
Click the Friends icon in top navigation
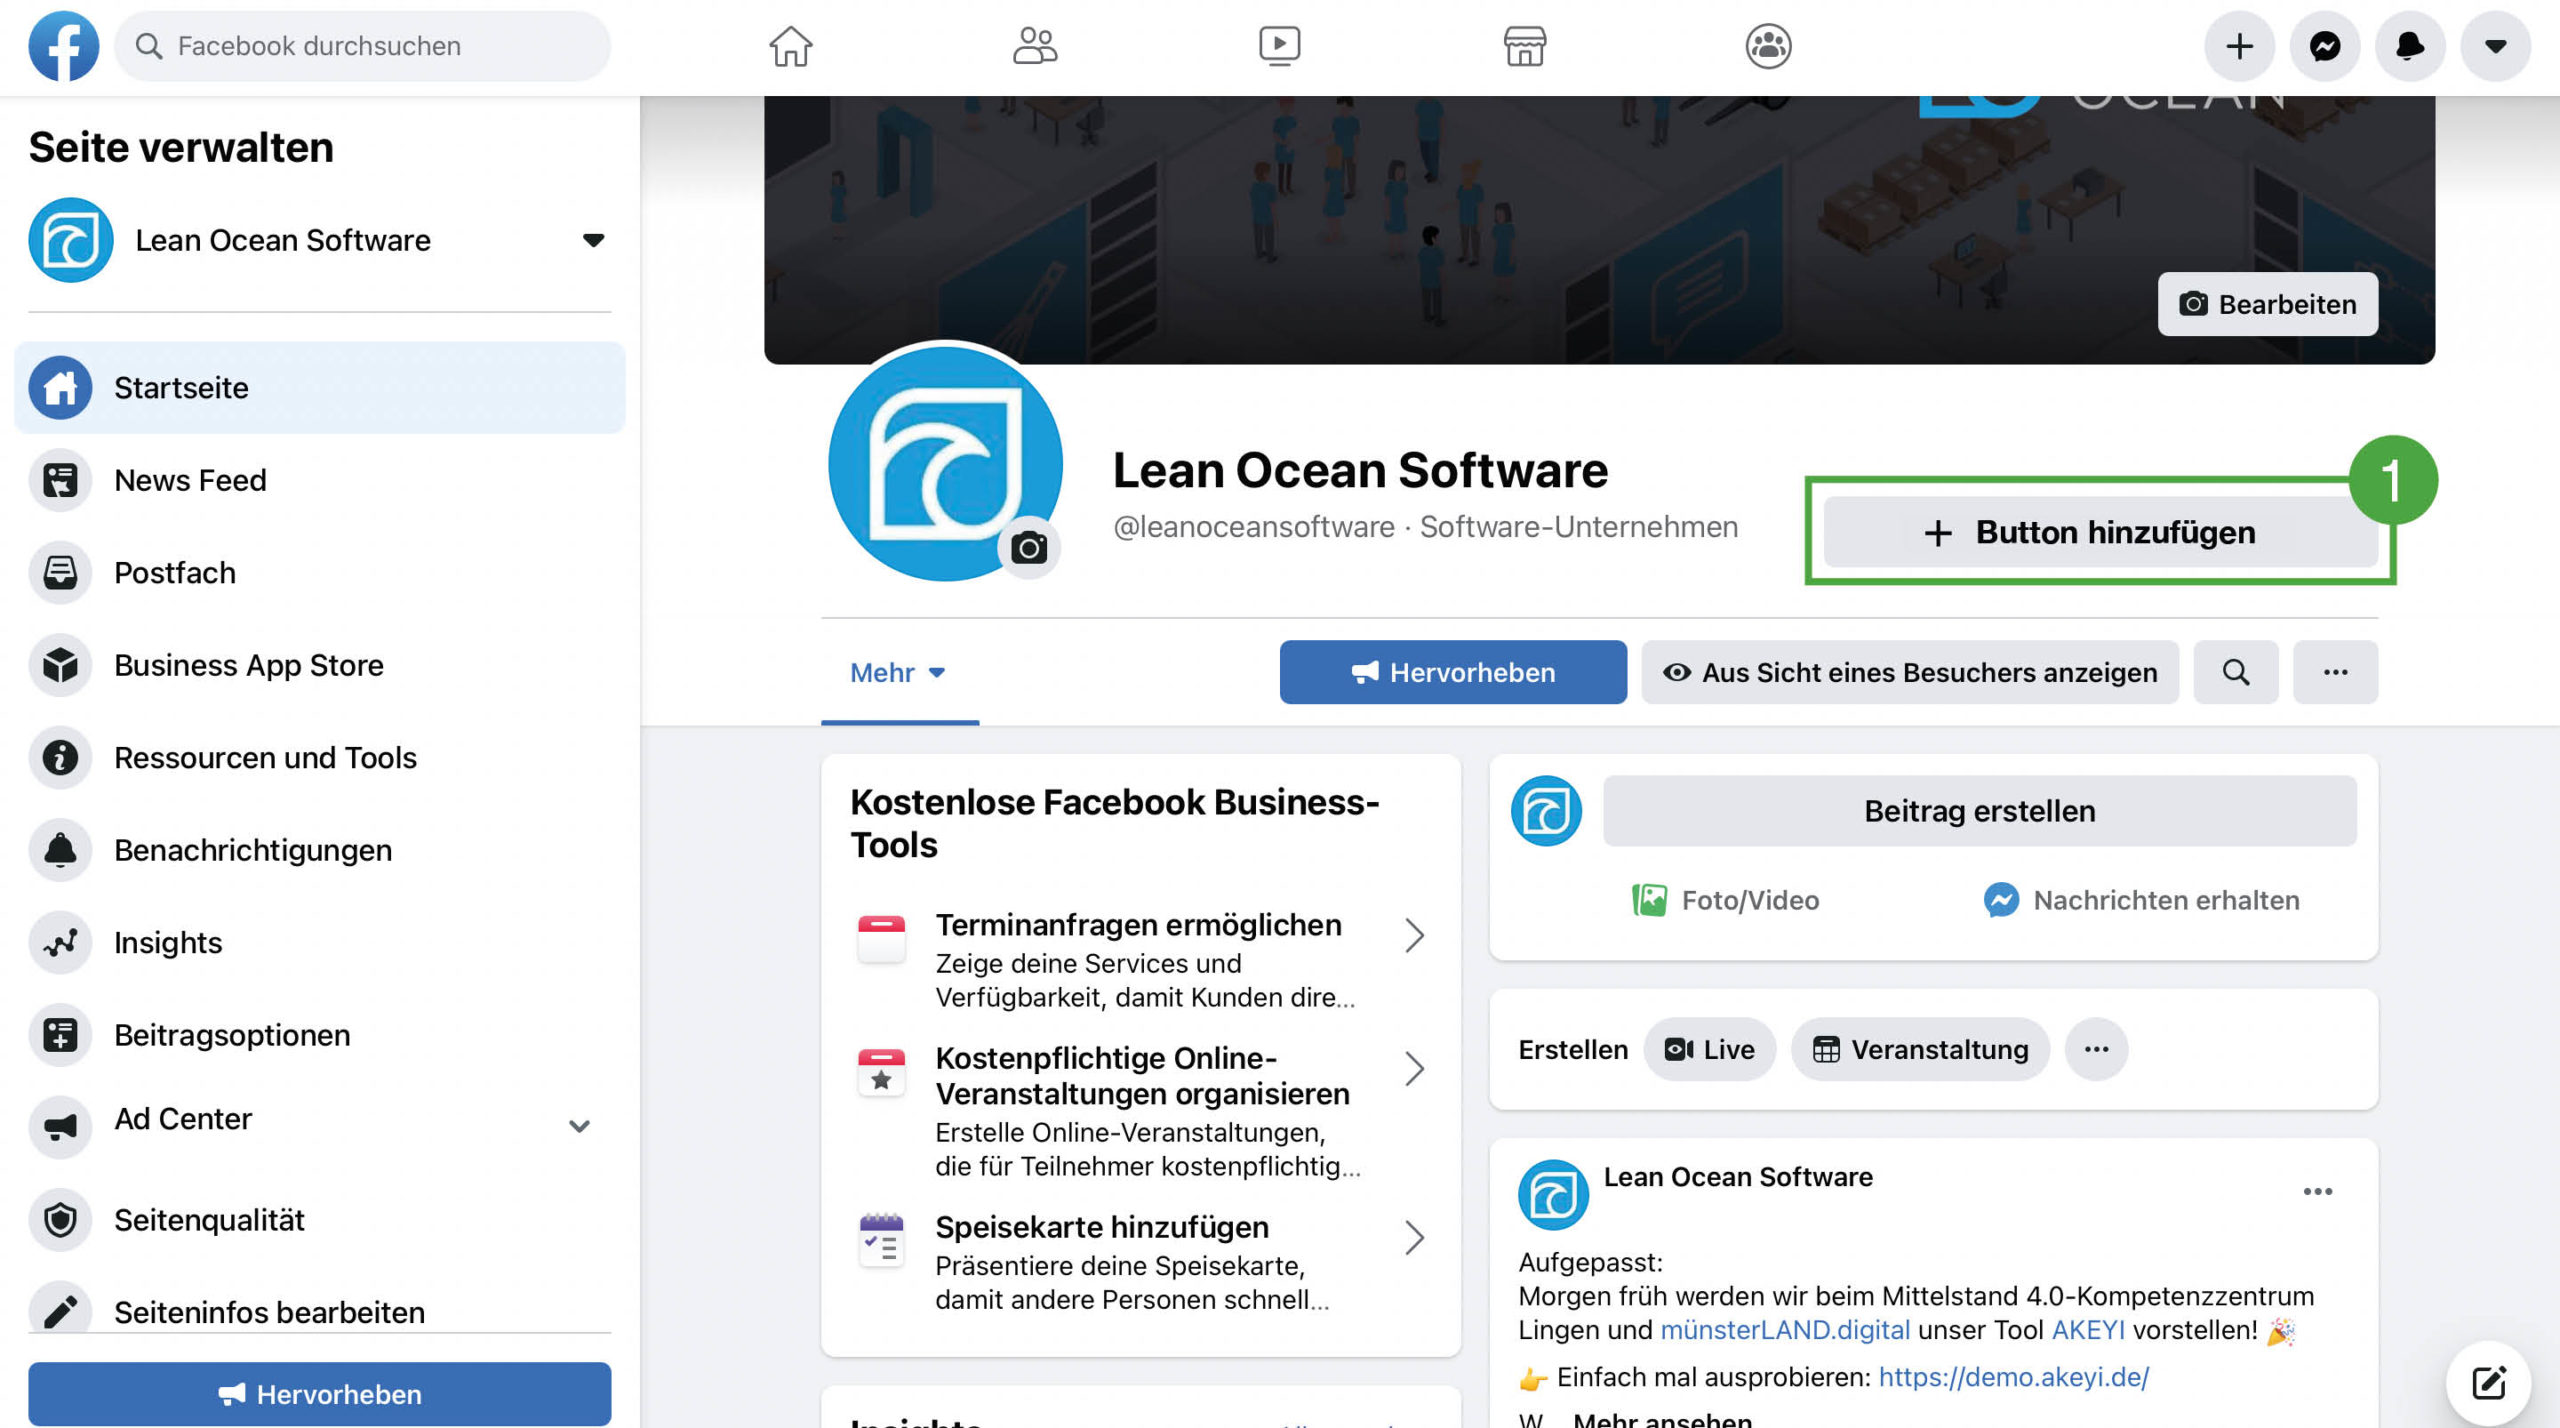click(1035, 46)
